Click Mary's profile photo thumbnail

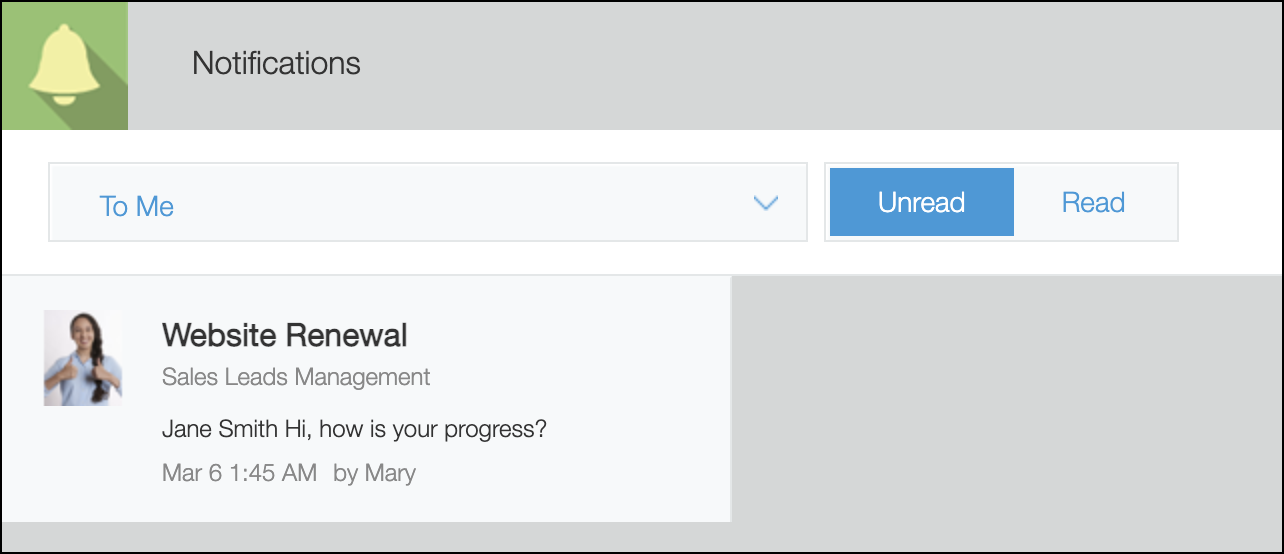pos(83,358)
